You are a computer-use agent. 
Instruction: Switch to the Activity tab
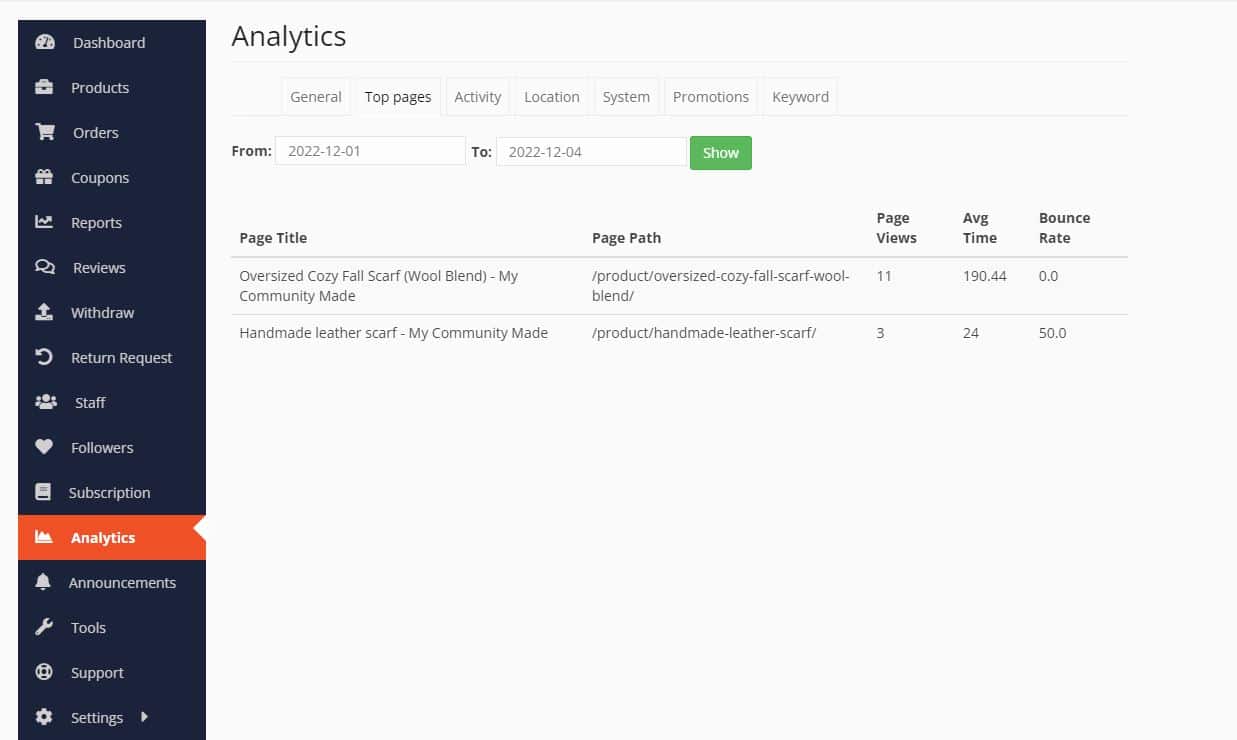[477, 97]
